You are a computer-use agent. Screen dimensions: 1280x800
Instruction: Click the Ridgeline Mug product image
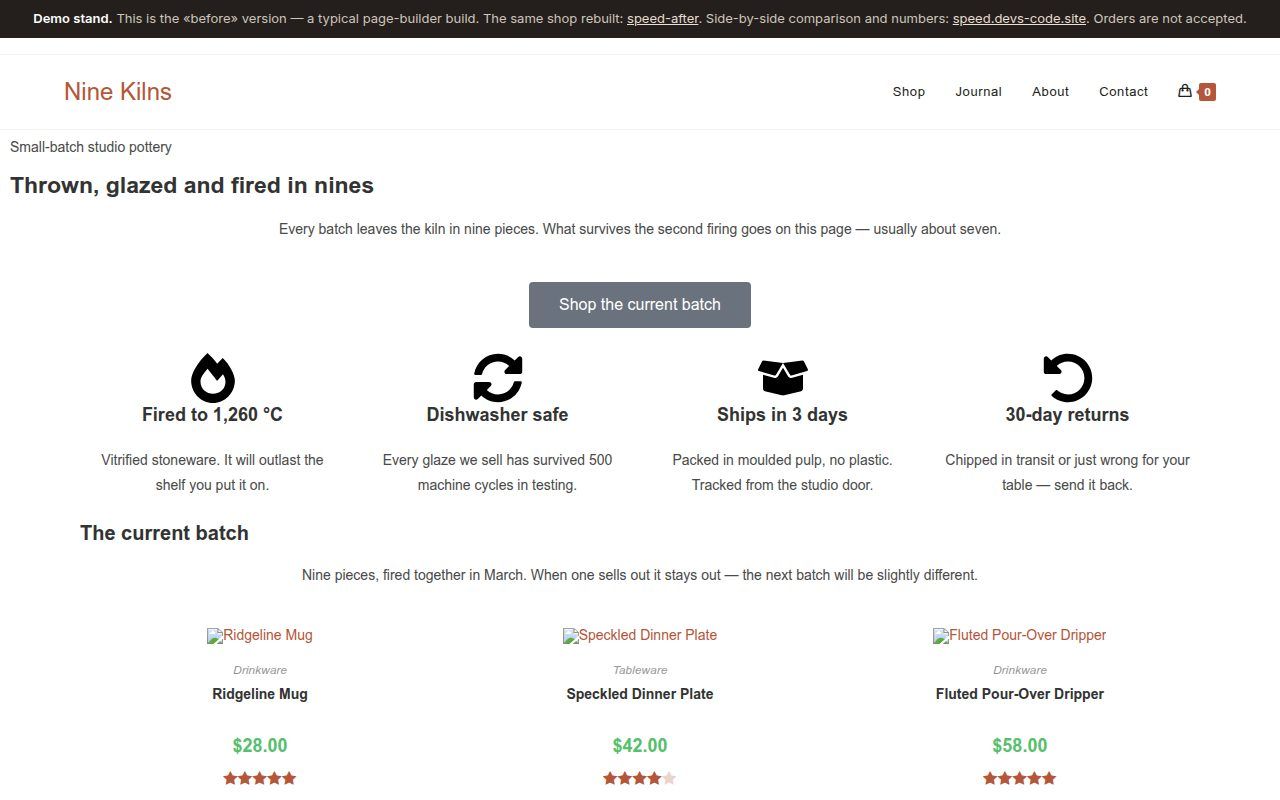[x=260, y=635]
